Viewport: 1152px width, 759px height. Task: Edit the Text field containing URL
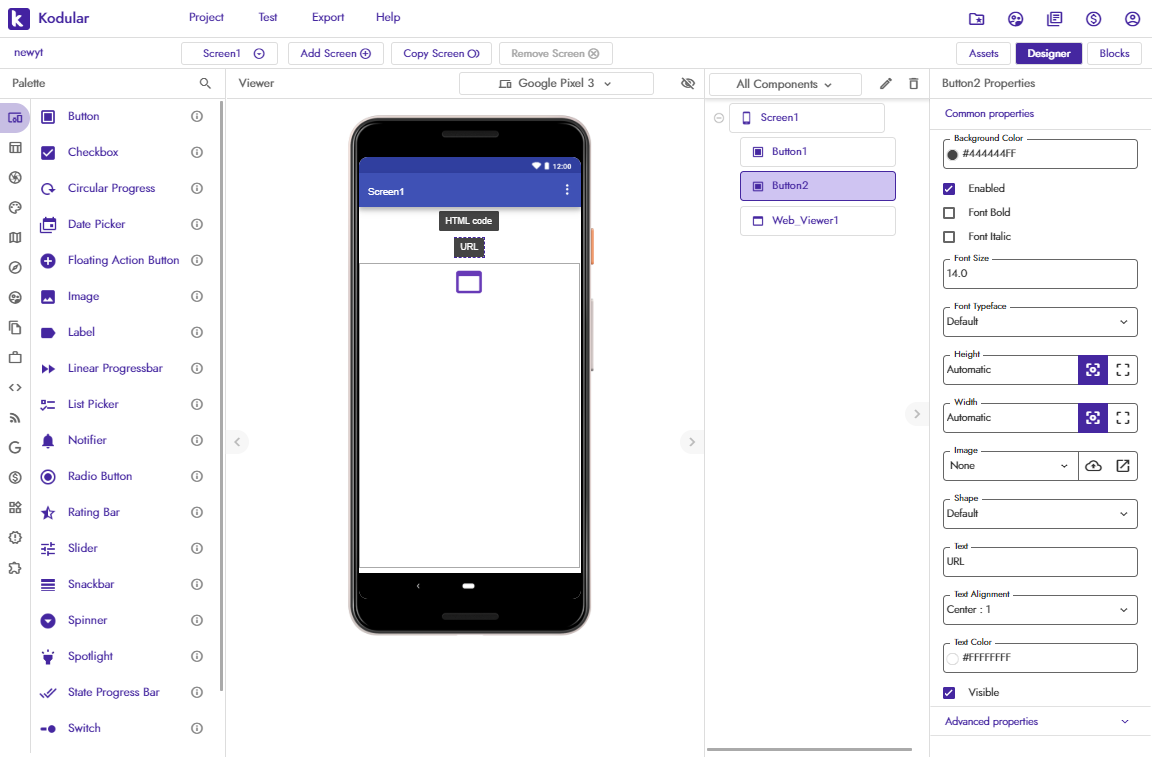(x=1040, y=561)
